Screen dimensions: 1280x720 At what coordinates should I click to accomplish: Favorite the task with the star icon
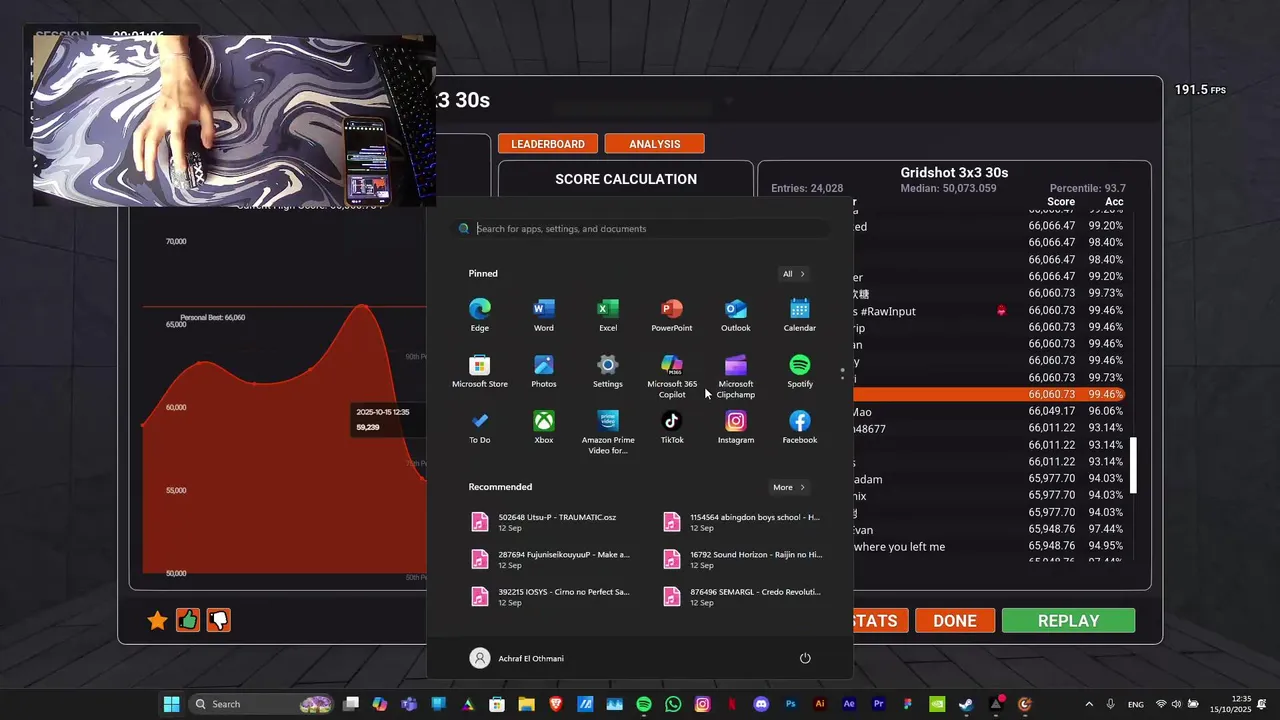157,621
